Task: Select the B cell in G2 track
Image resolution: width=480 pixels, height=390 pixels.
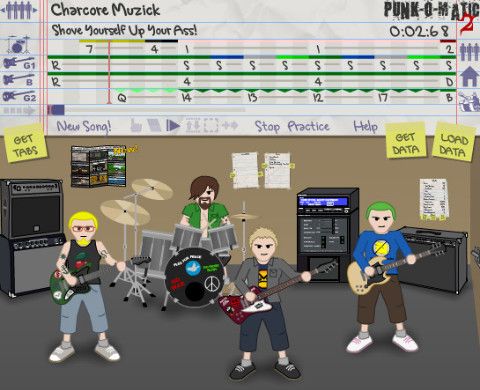Action: (x=449, y=98)
